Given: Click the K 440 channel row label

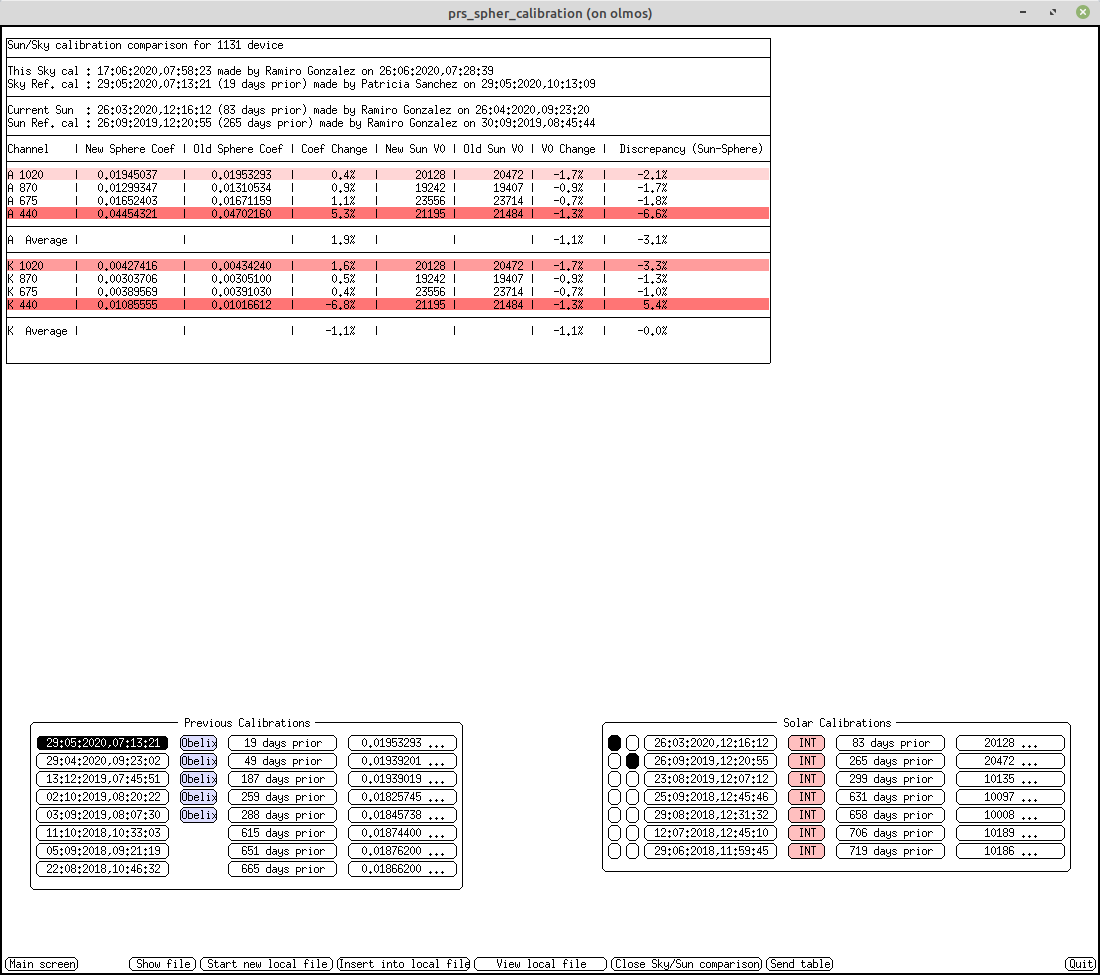Looking at the screenshot, I should [22, 305].
